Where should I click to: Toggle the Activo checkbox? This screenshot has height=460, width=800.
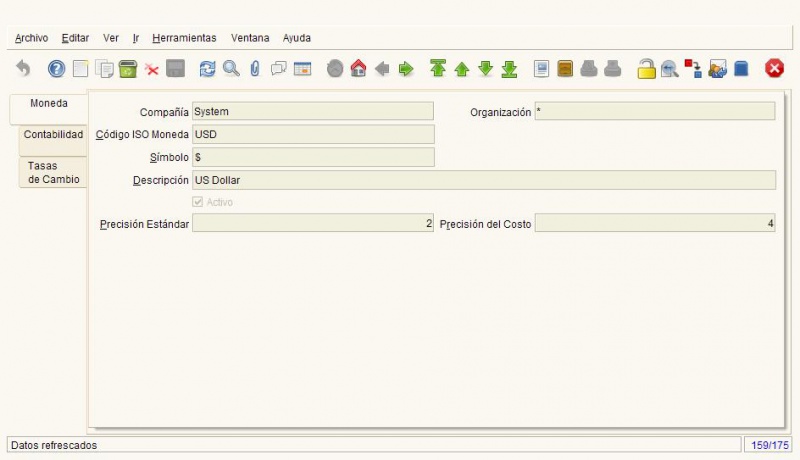point(197,202)
